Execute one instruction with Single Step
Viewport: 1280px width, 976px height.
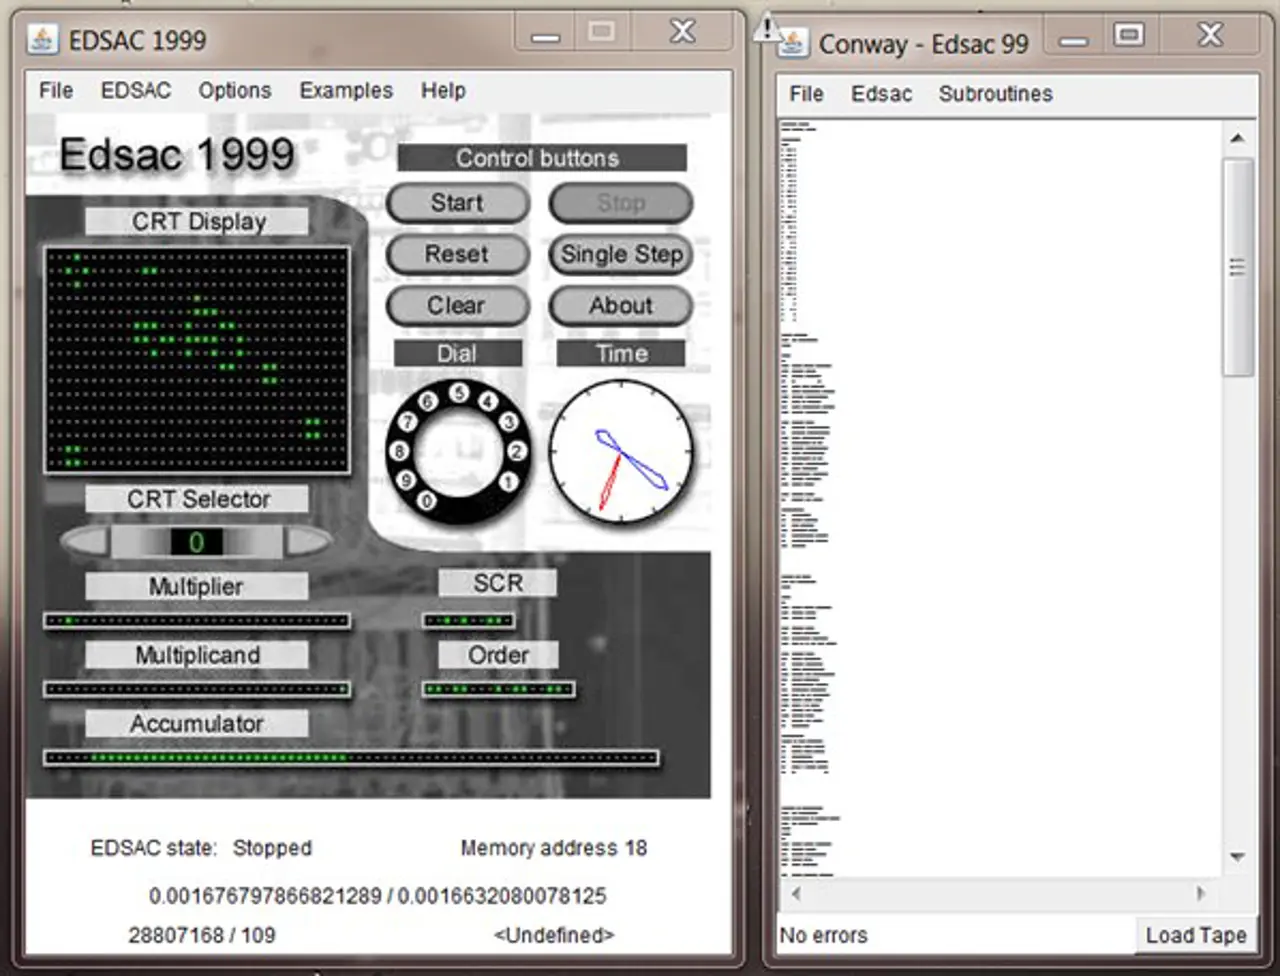click(x=620, y=255)
